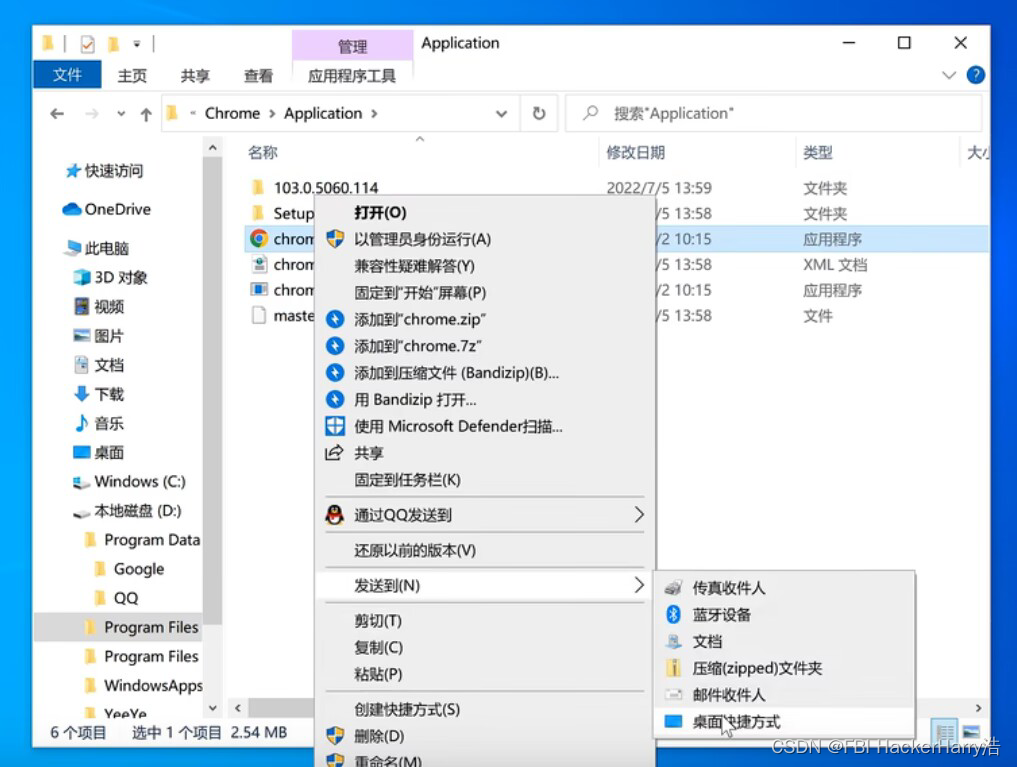Image resolution: width=1017 pixels, height=767 pixels.
Task: Click Defender shield icon for 使用 Microsoft Defender扫描
Action: coord(335,426)
